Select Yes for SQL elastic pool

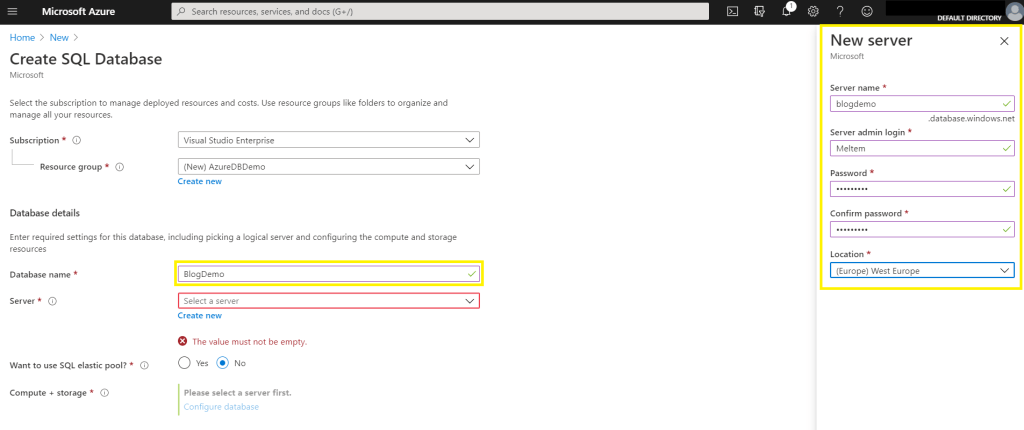[184, 363]
